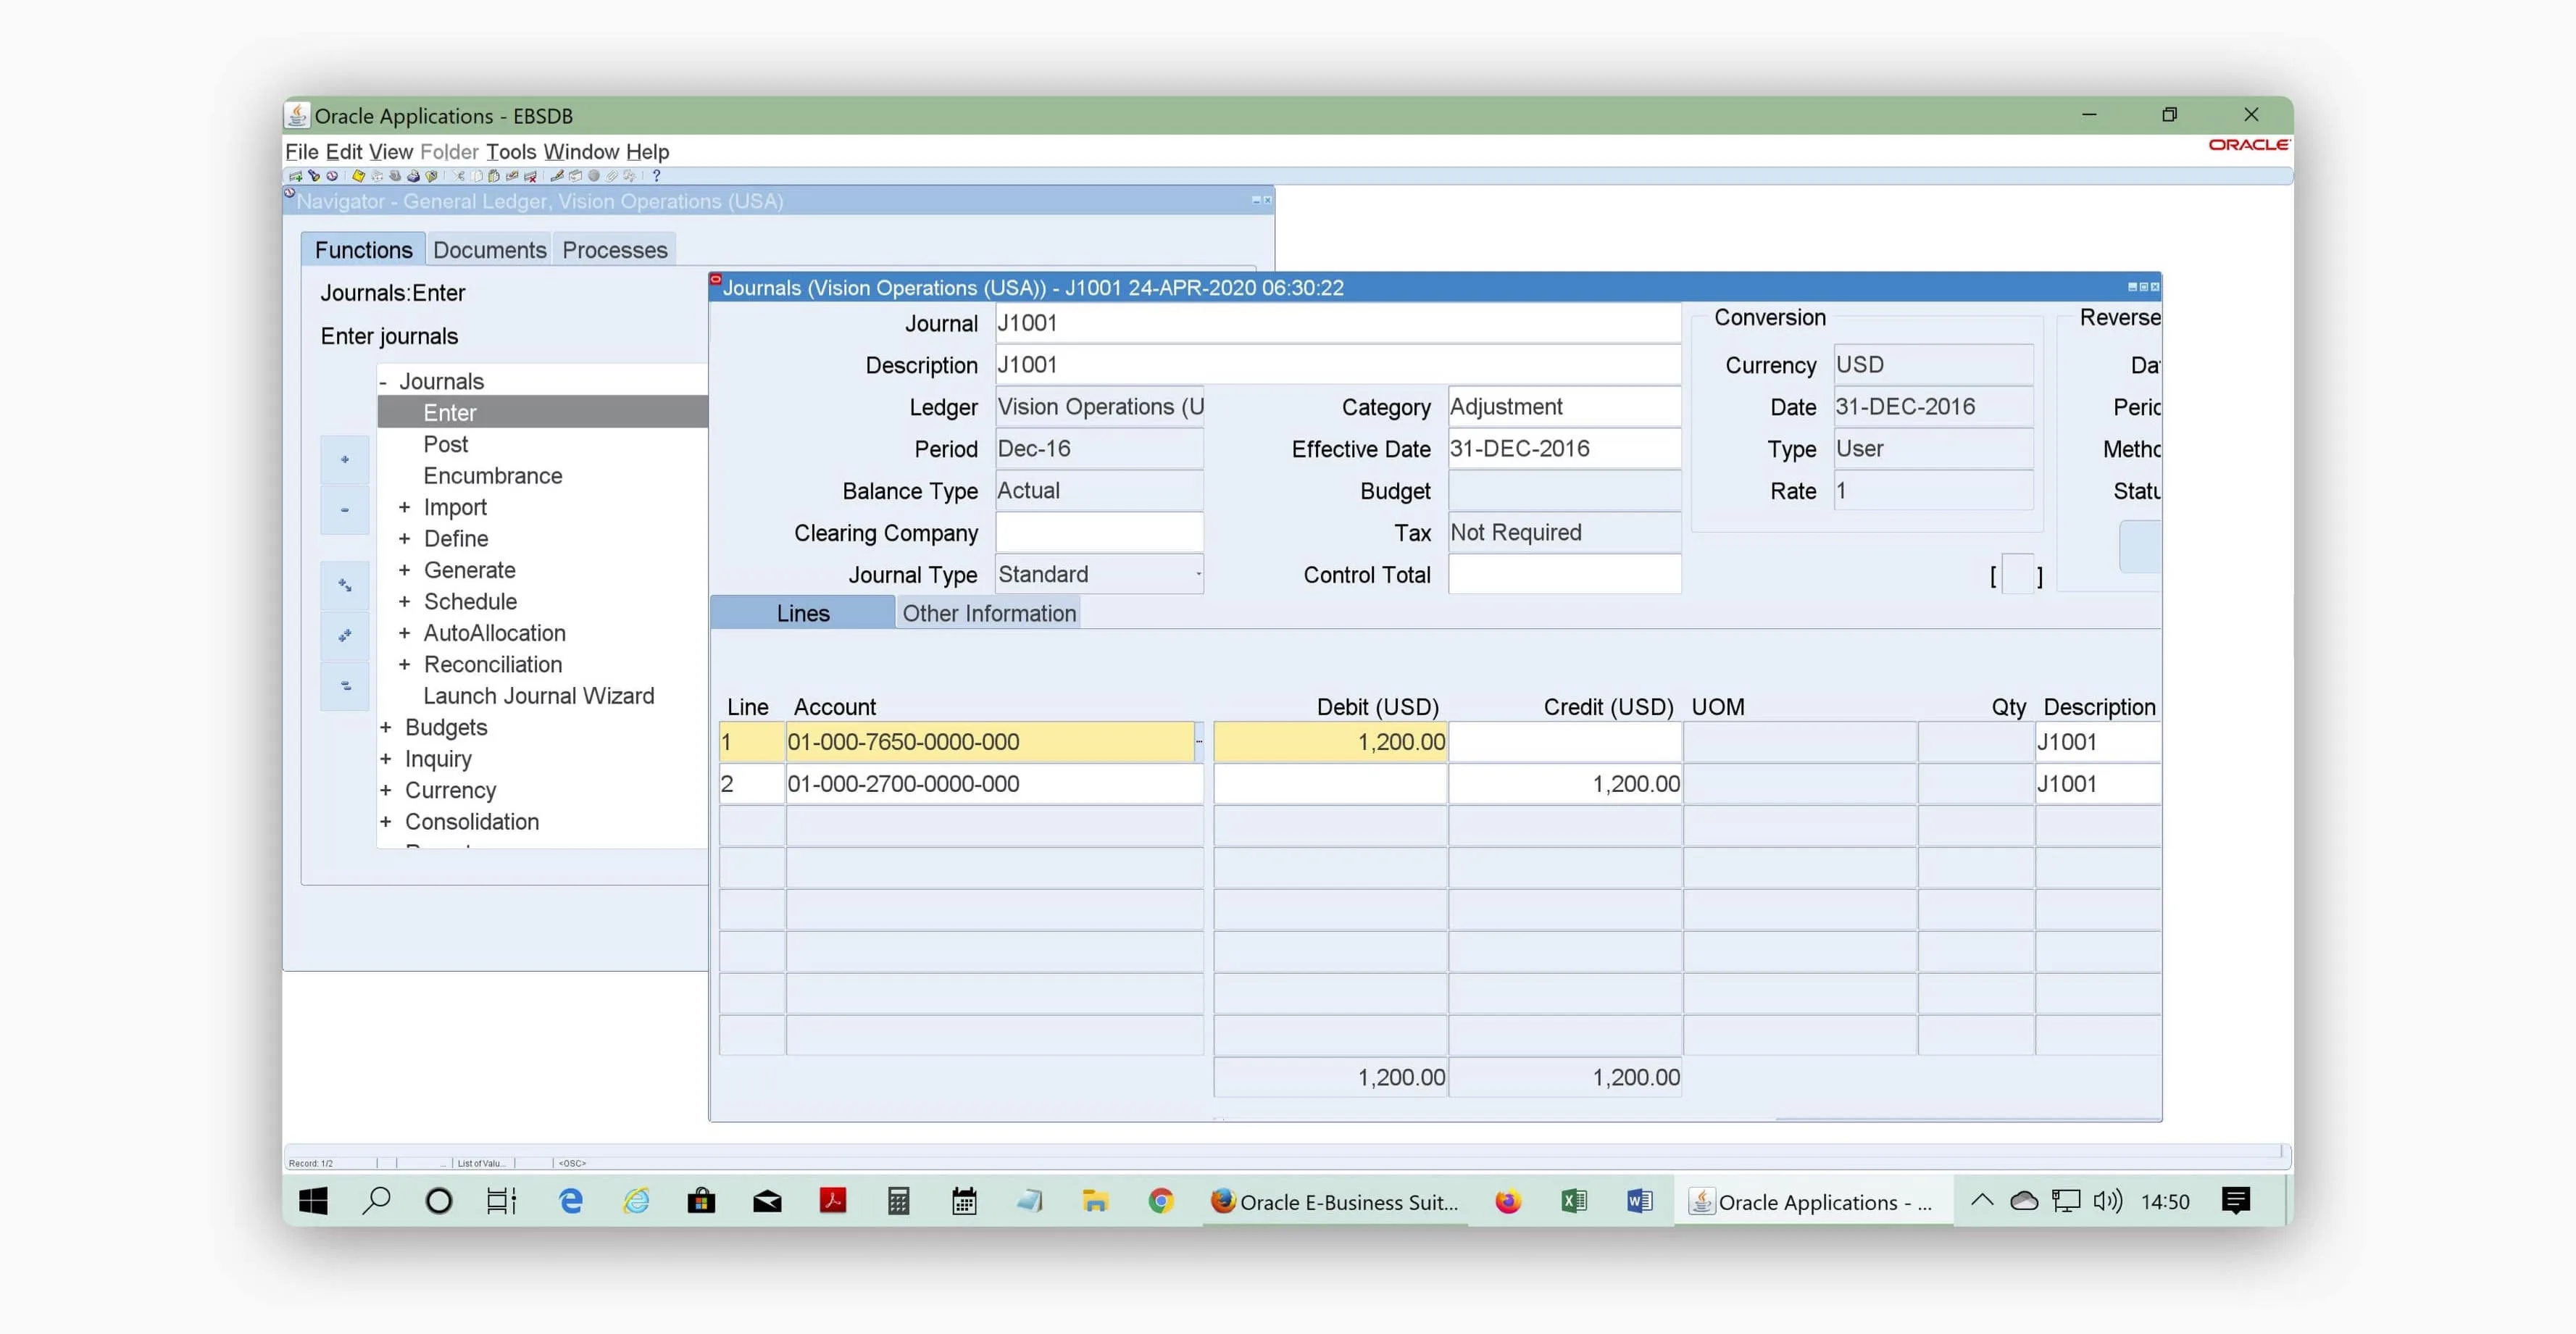Click the Account list of values button
The height and width of the screenshot is (1334, 2576).
pyautogui.click(x=1199, y=742)
